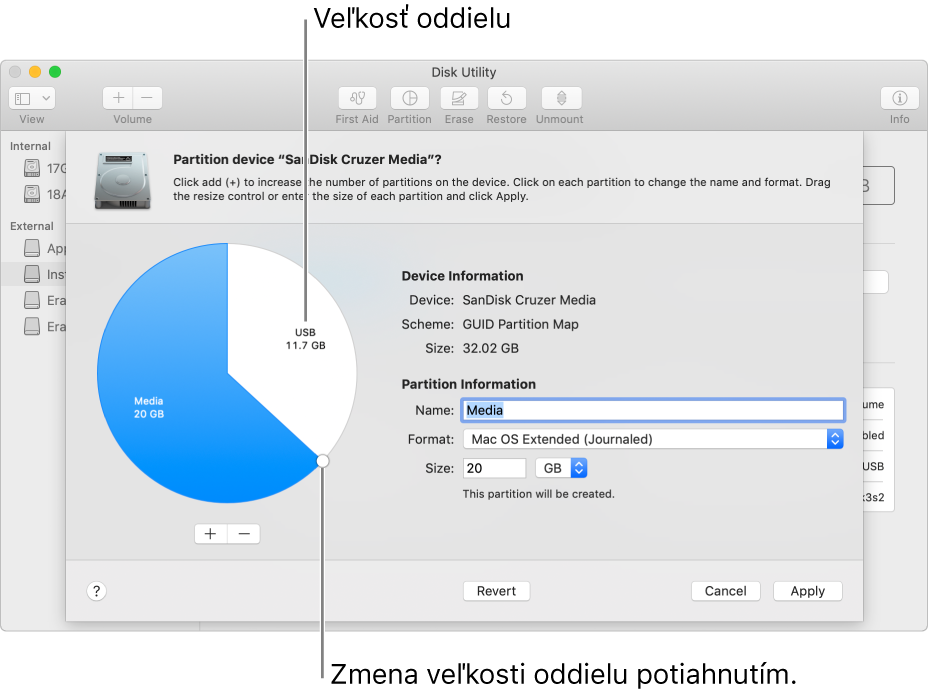
Task: Remove partition with minus under pie
Action: pos(243,534)
